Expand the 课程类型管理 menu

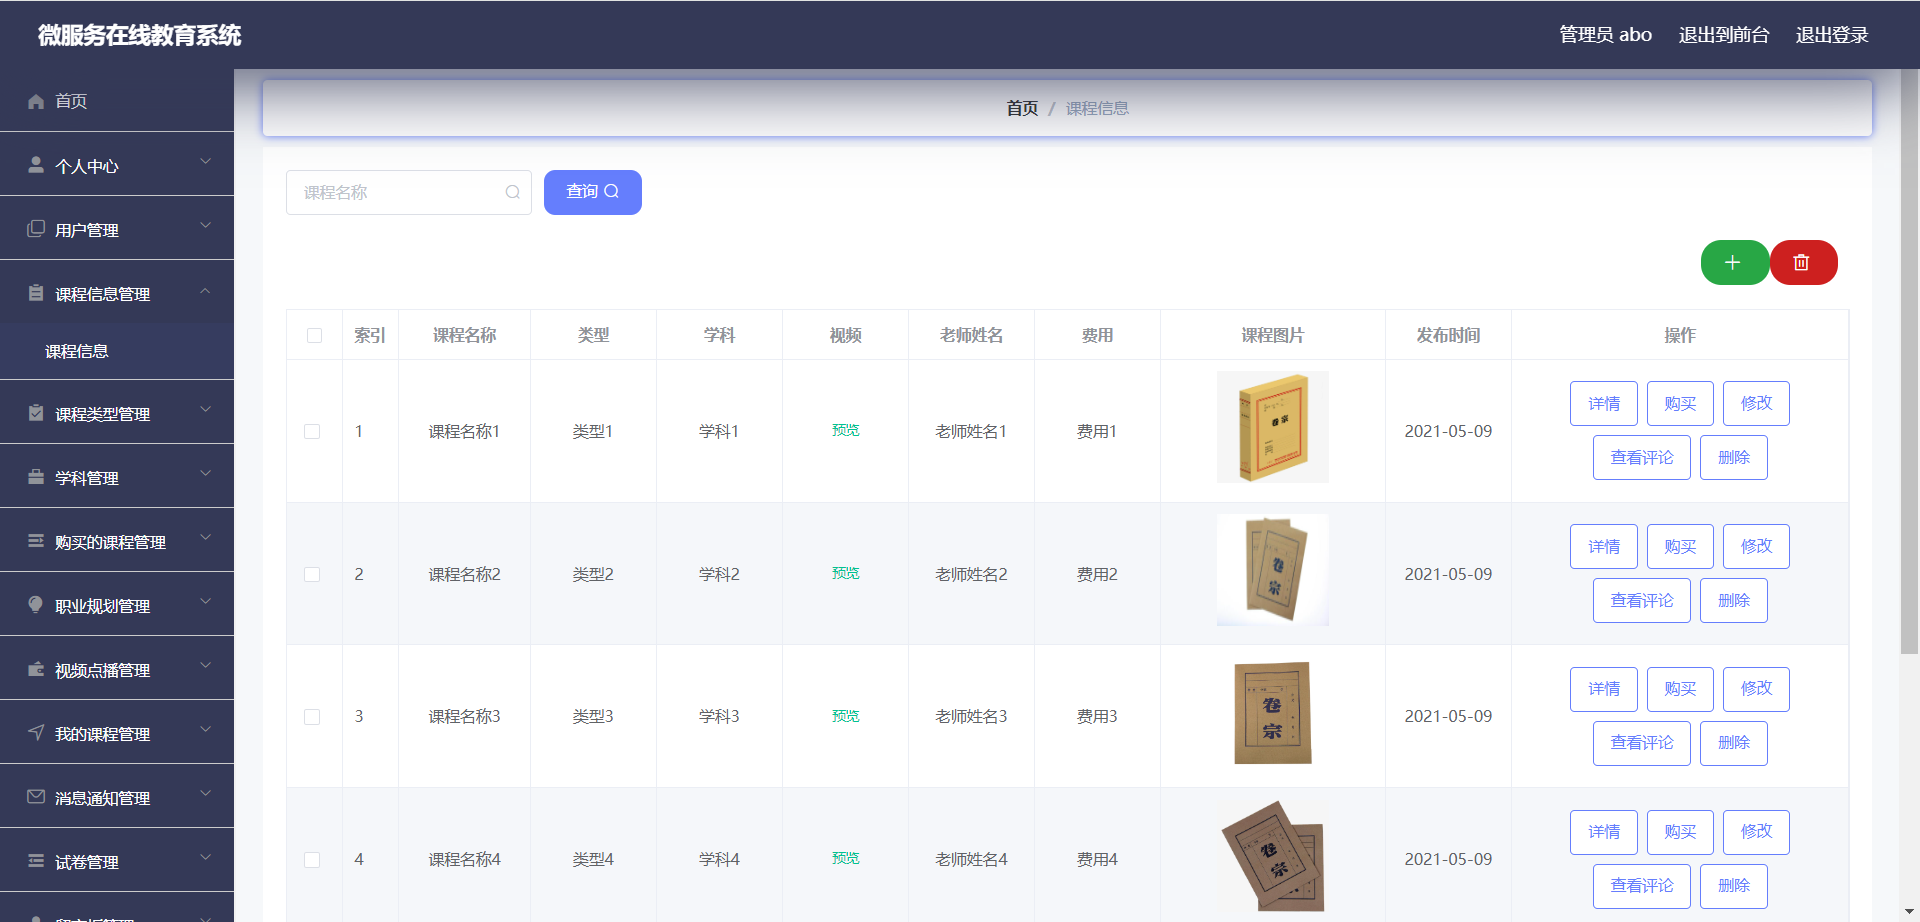pos(205,411)
